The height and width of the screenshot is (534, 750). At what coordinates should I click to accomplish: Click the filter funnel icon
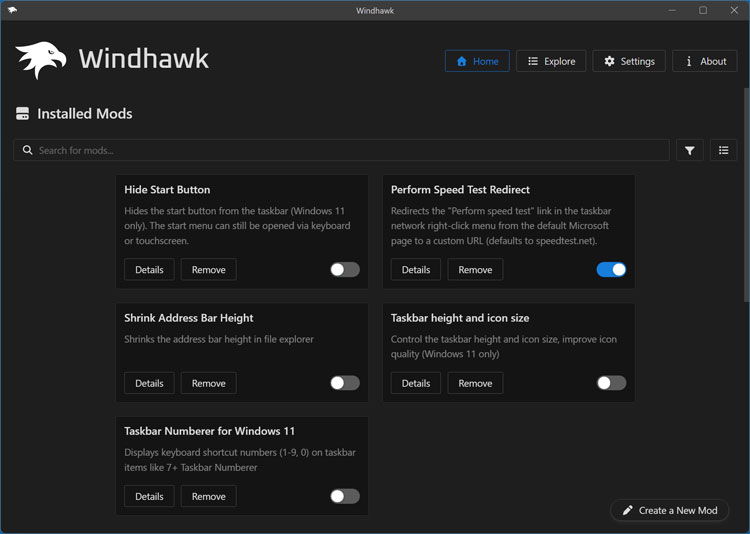click(x=689, y=150)
